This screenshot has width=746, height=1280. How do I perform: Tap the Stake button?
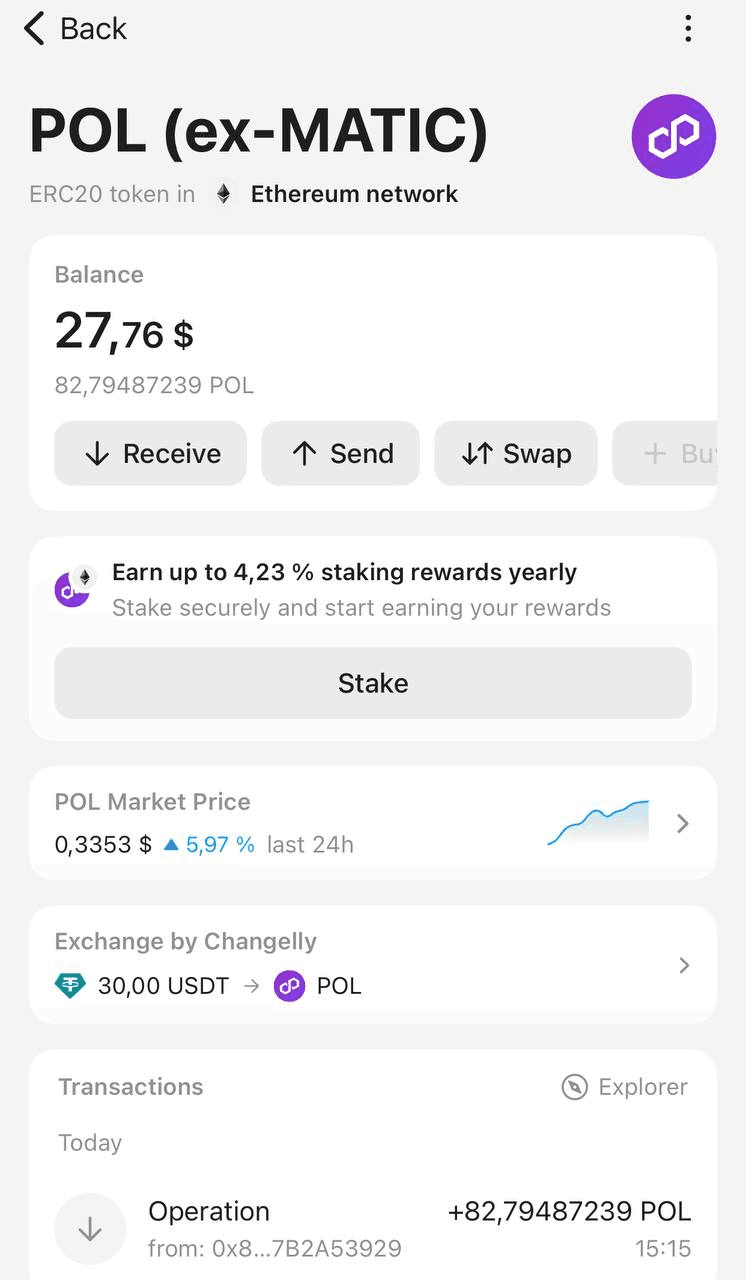coord(373,683)
